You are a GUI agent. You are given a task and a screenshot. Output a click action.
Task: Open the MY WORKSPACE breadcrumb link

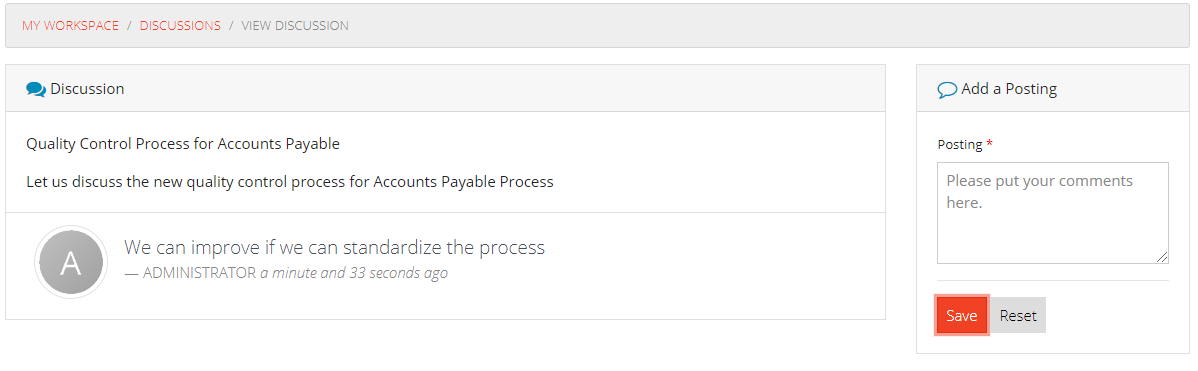pyautogui.click(x=70, y=25)
